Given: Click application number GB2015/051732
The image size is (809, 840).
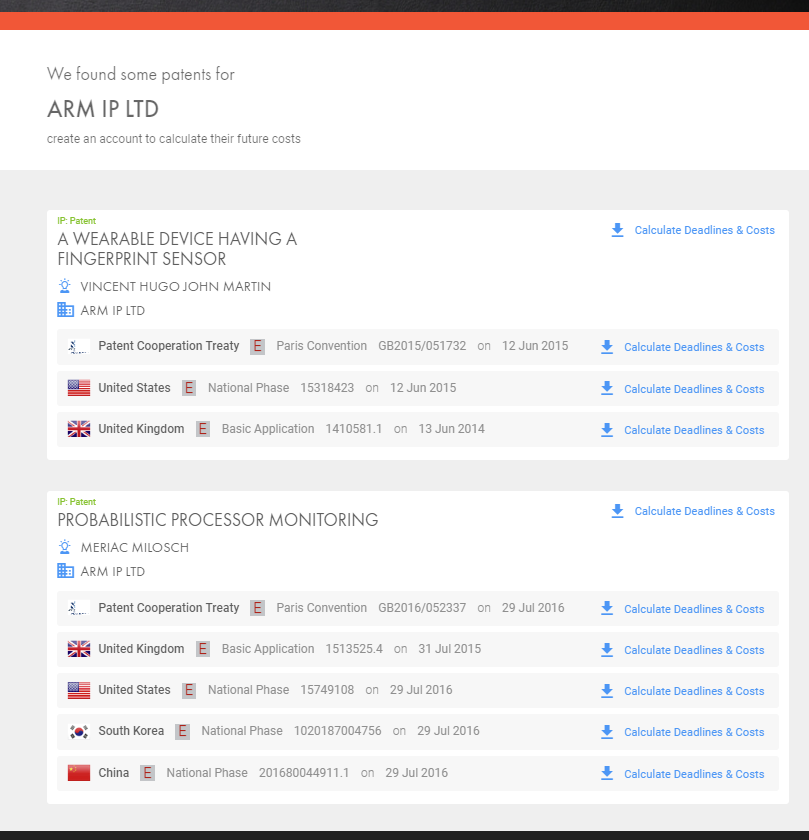Looking at the screenshot, I should (x=422, y=346).
